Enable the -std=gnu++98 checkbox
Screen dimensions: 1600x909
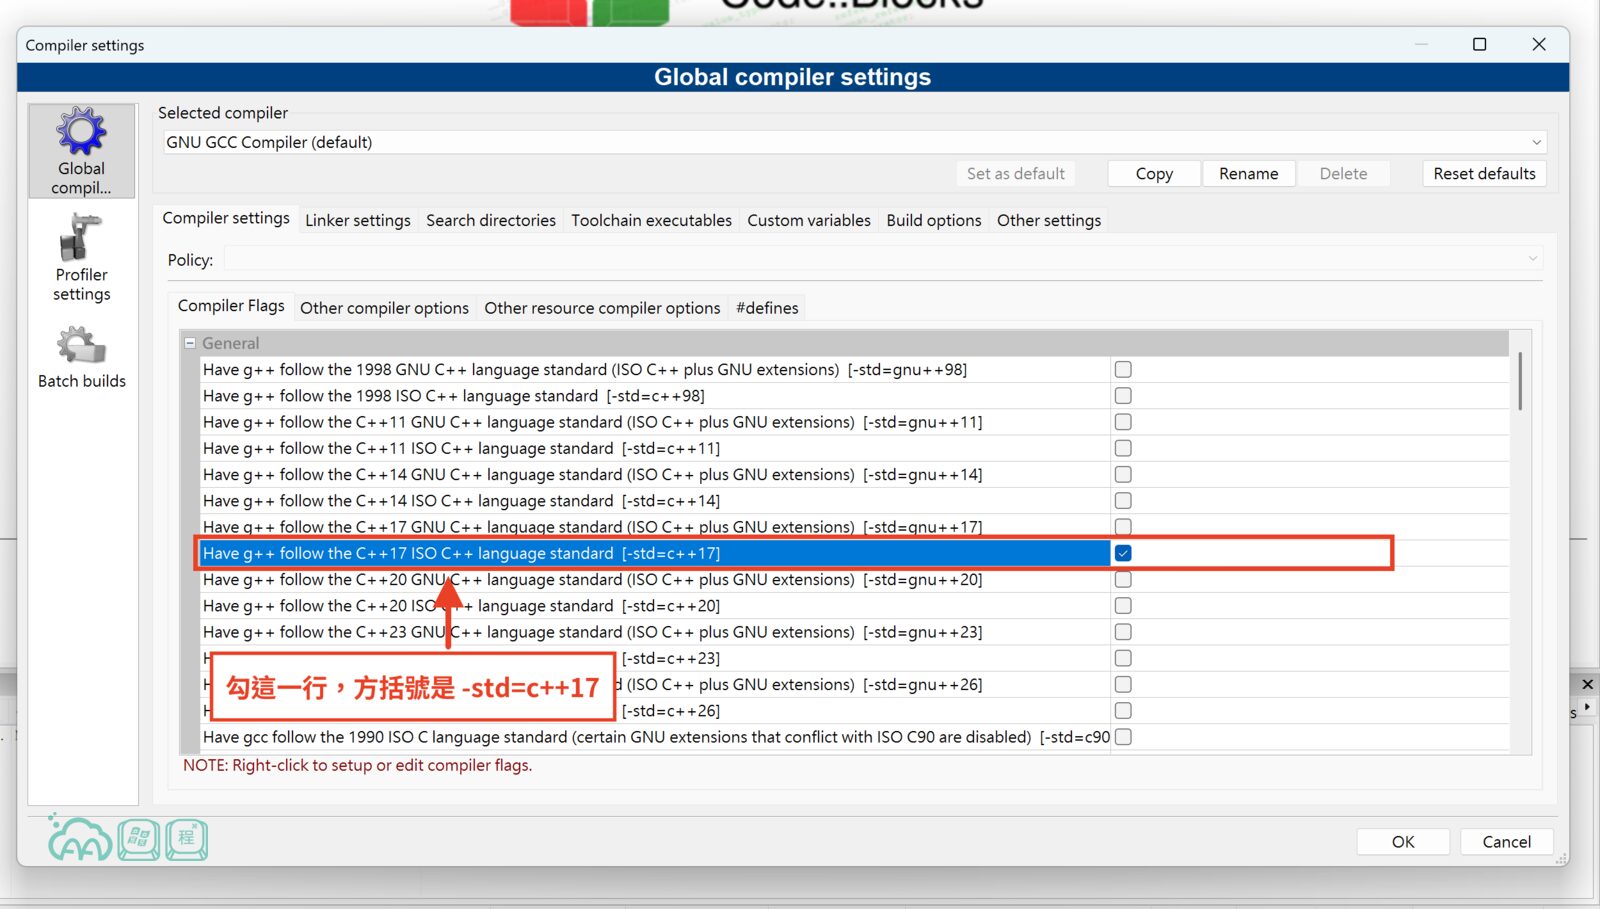[1123, 369]
